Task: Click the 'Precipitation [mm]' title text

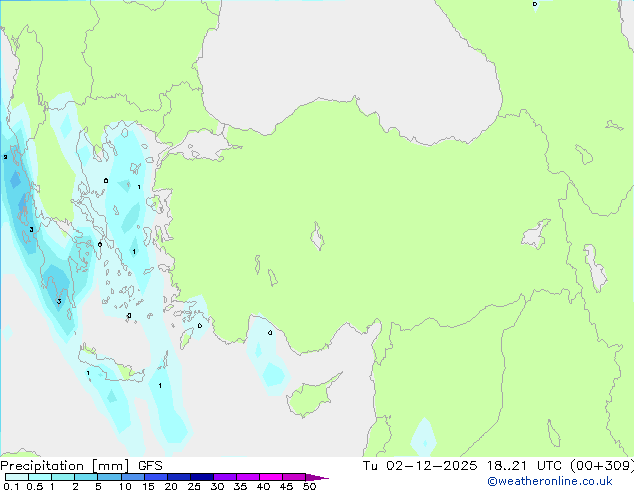Action: click(65, 466)
